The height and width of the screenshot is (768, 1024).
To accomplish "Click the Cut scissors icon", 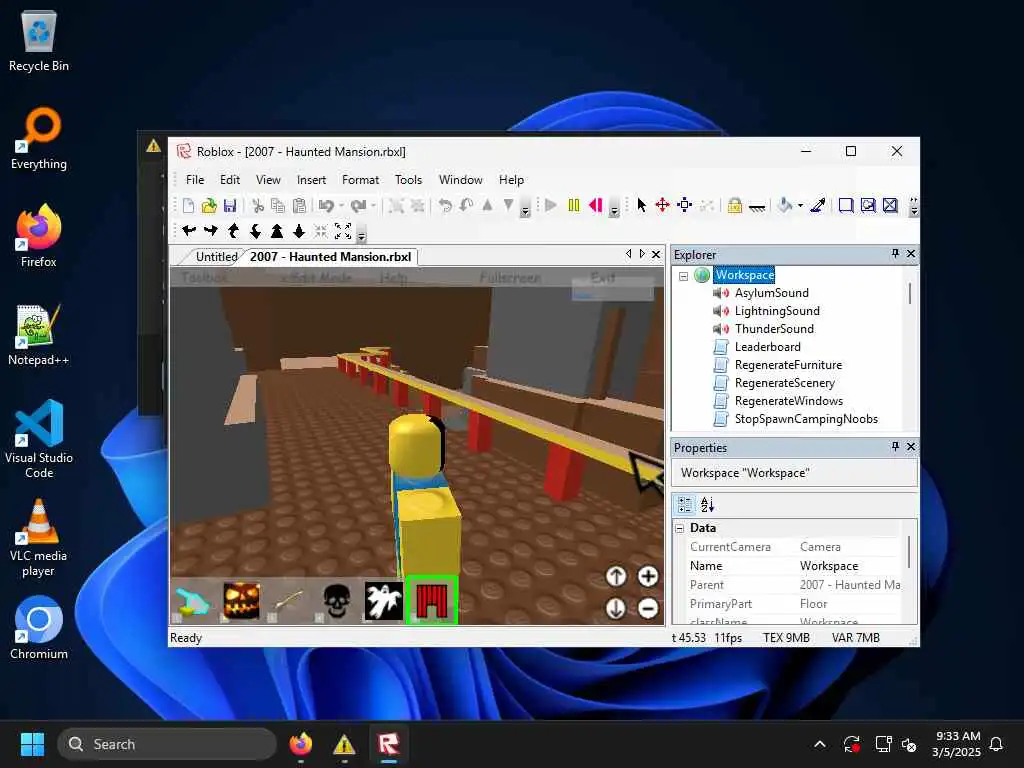I will [x=258, y=206].
